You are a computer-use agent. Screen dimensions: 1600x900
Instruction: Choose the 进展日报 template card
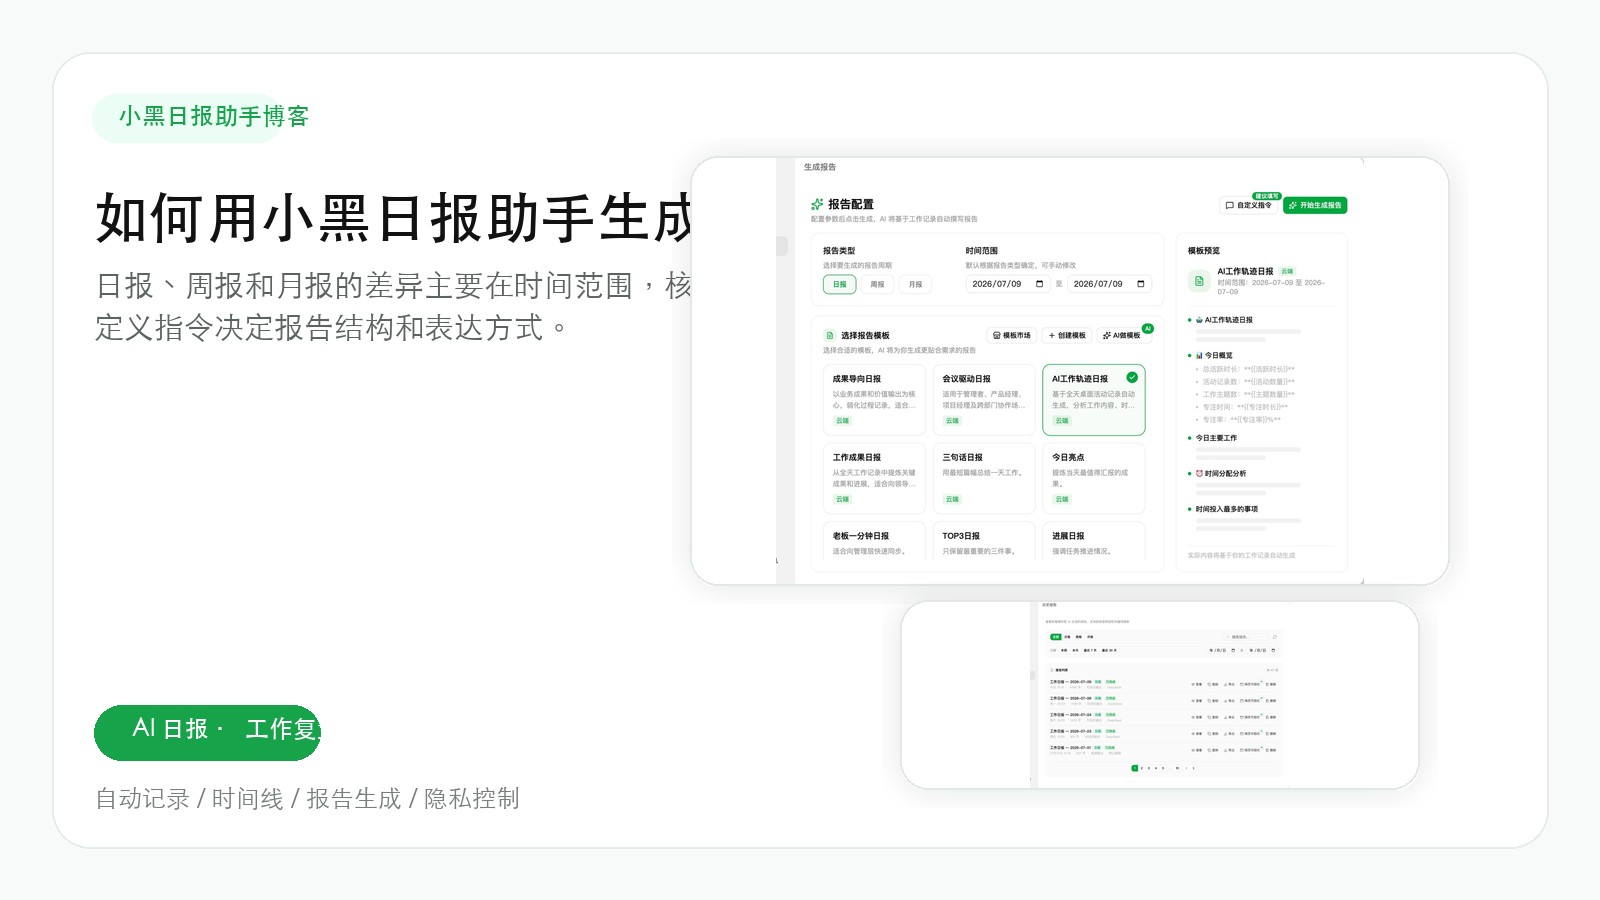[x=1094, y=543]
